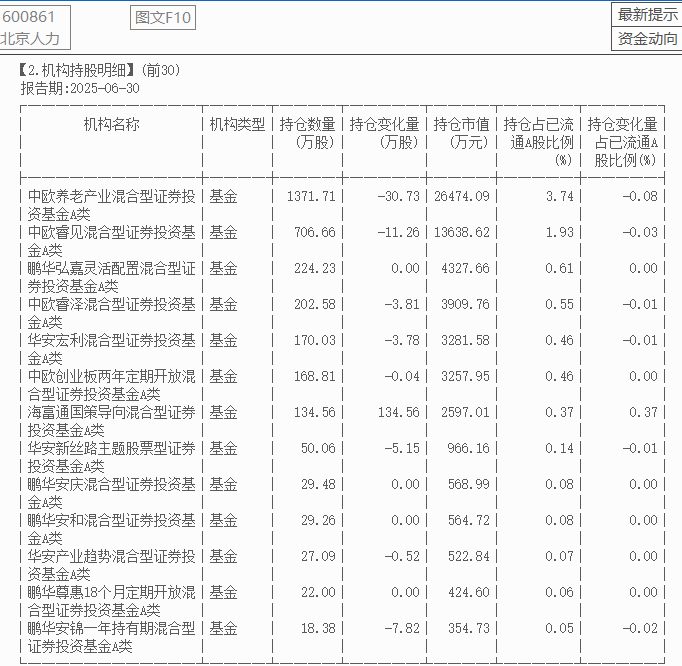This screenshot has height=666, width=682.
Task: Click holding quantity 202.58
Action: [x=314, y=305]
